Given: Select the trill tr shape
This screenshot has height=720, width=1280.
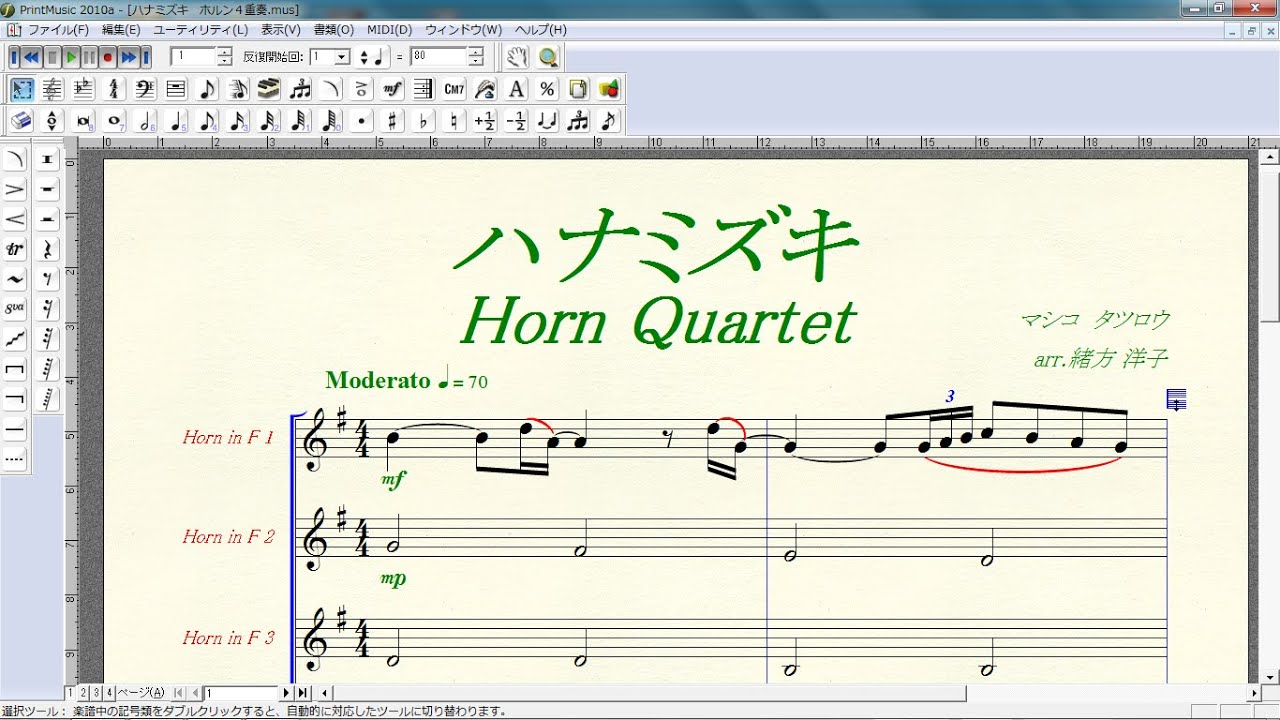Looking at the screenshot, I should click(x=15, y=248).
